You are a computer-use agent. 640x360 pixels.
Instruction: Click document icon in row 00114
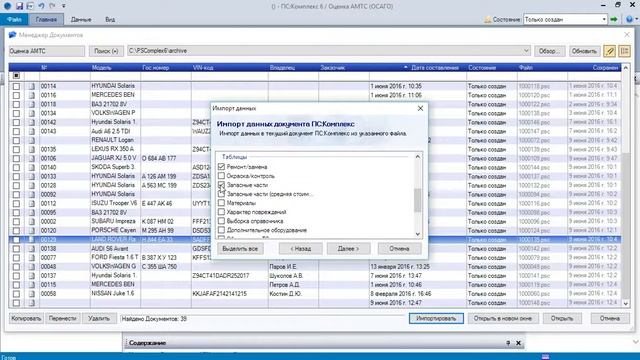(x=32, y=86)
